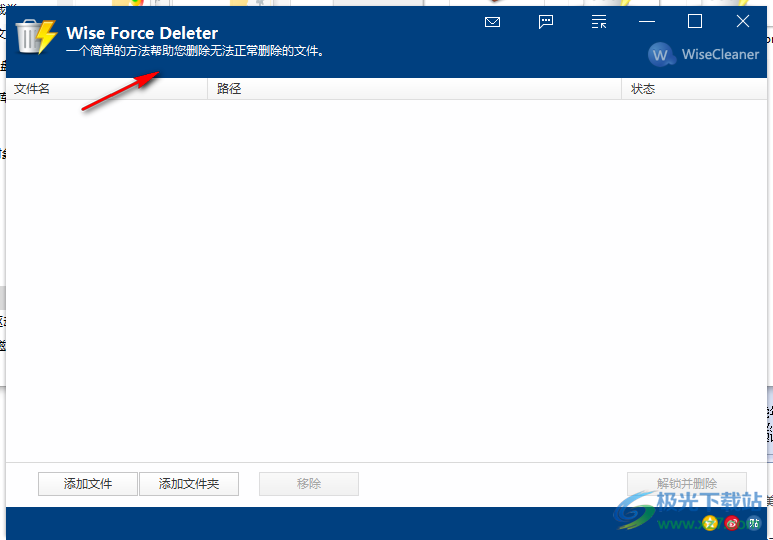Click the 移除 button

pos(309,484)
